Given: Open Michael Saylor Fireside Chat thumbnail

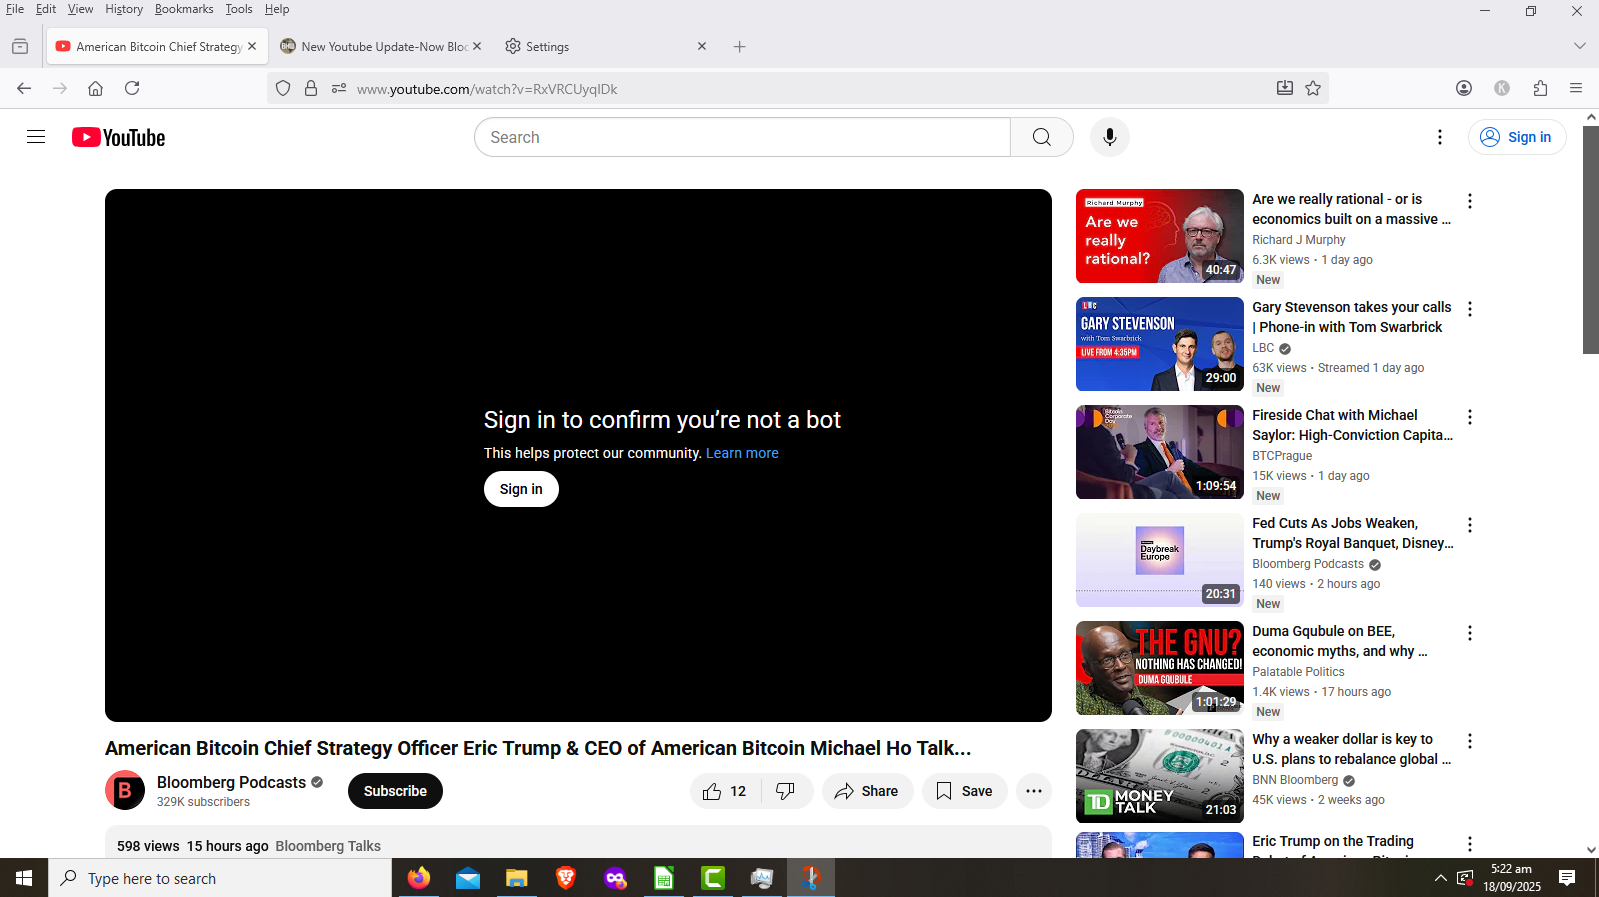Looking at the screenshot, I should (x=1159, y=452).
